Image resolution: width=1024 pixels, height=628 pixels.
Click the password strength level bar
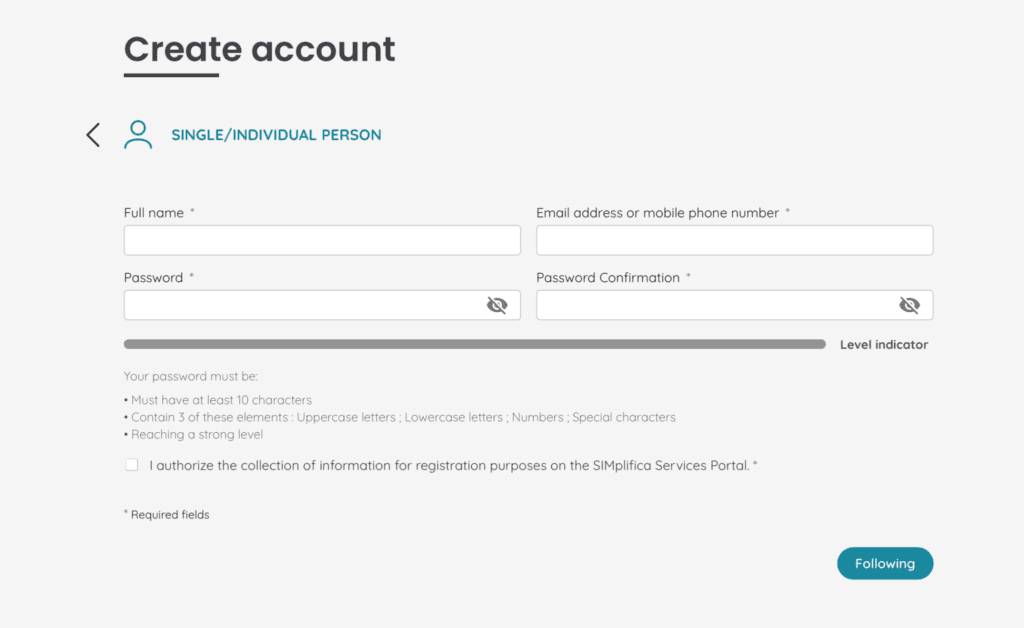tap(474, 344)
